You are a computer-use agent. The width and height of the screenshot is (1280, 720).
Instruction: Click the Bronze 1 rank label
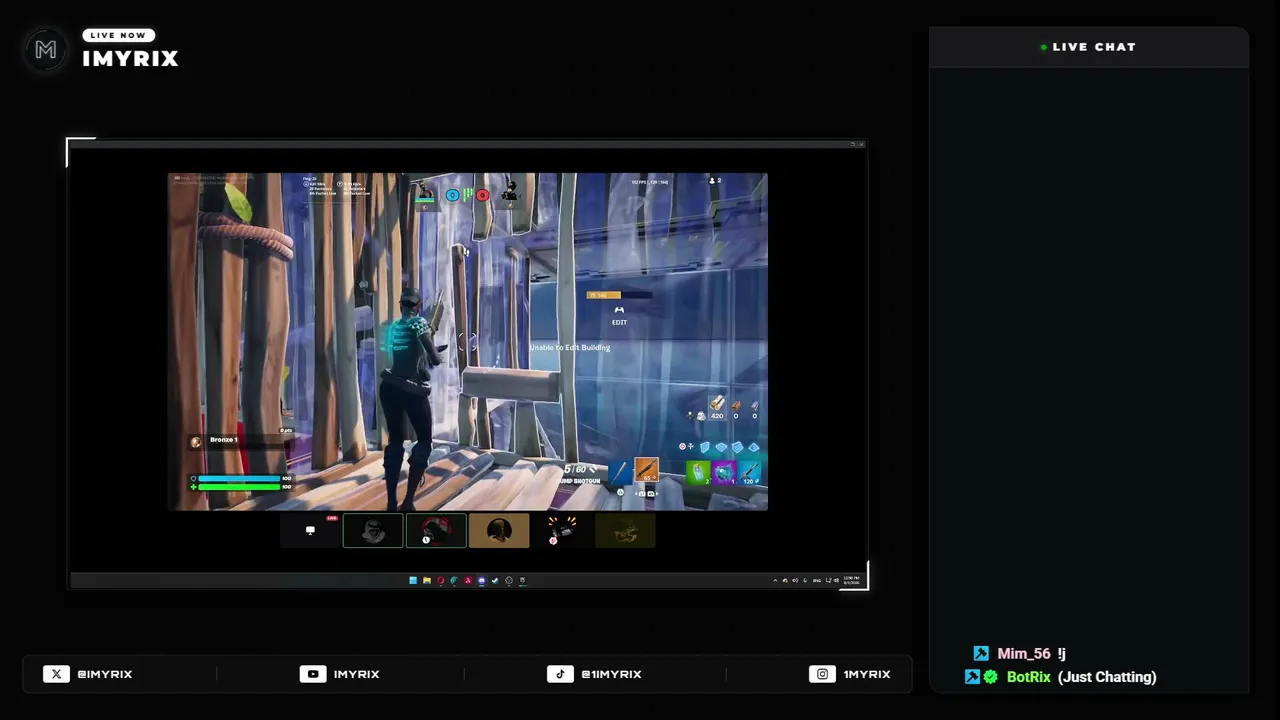point(223,440)
